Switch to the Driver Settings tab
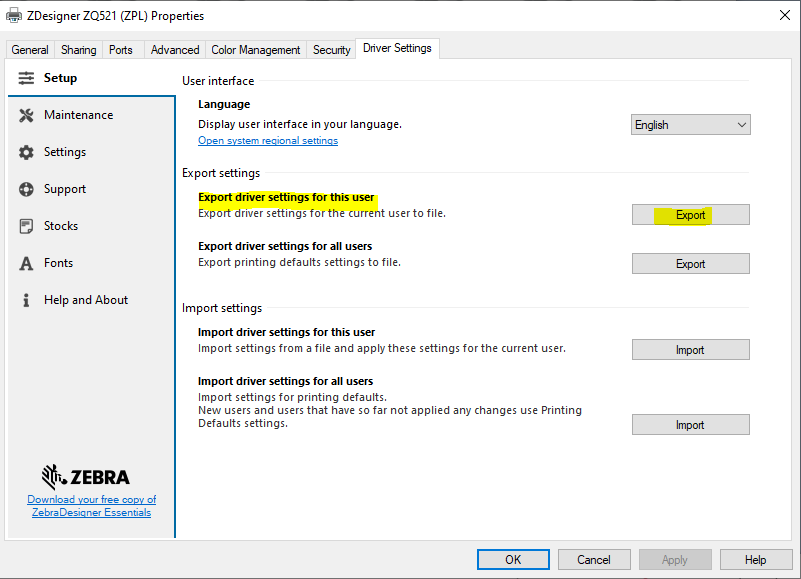Image resolution: width=801 pixels, height=579 pixels. point(397,48)
